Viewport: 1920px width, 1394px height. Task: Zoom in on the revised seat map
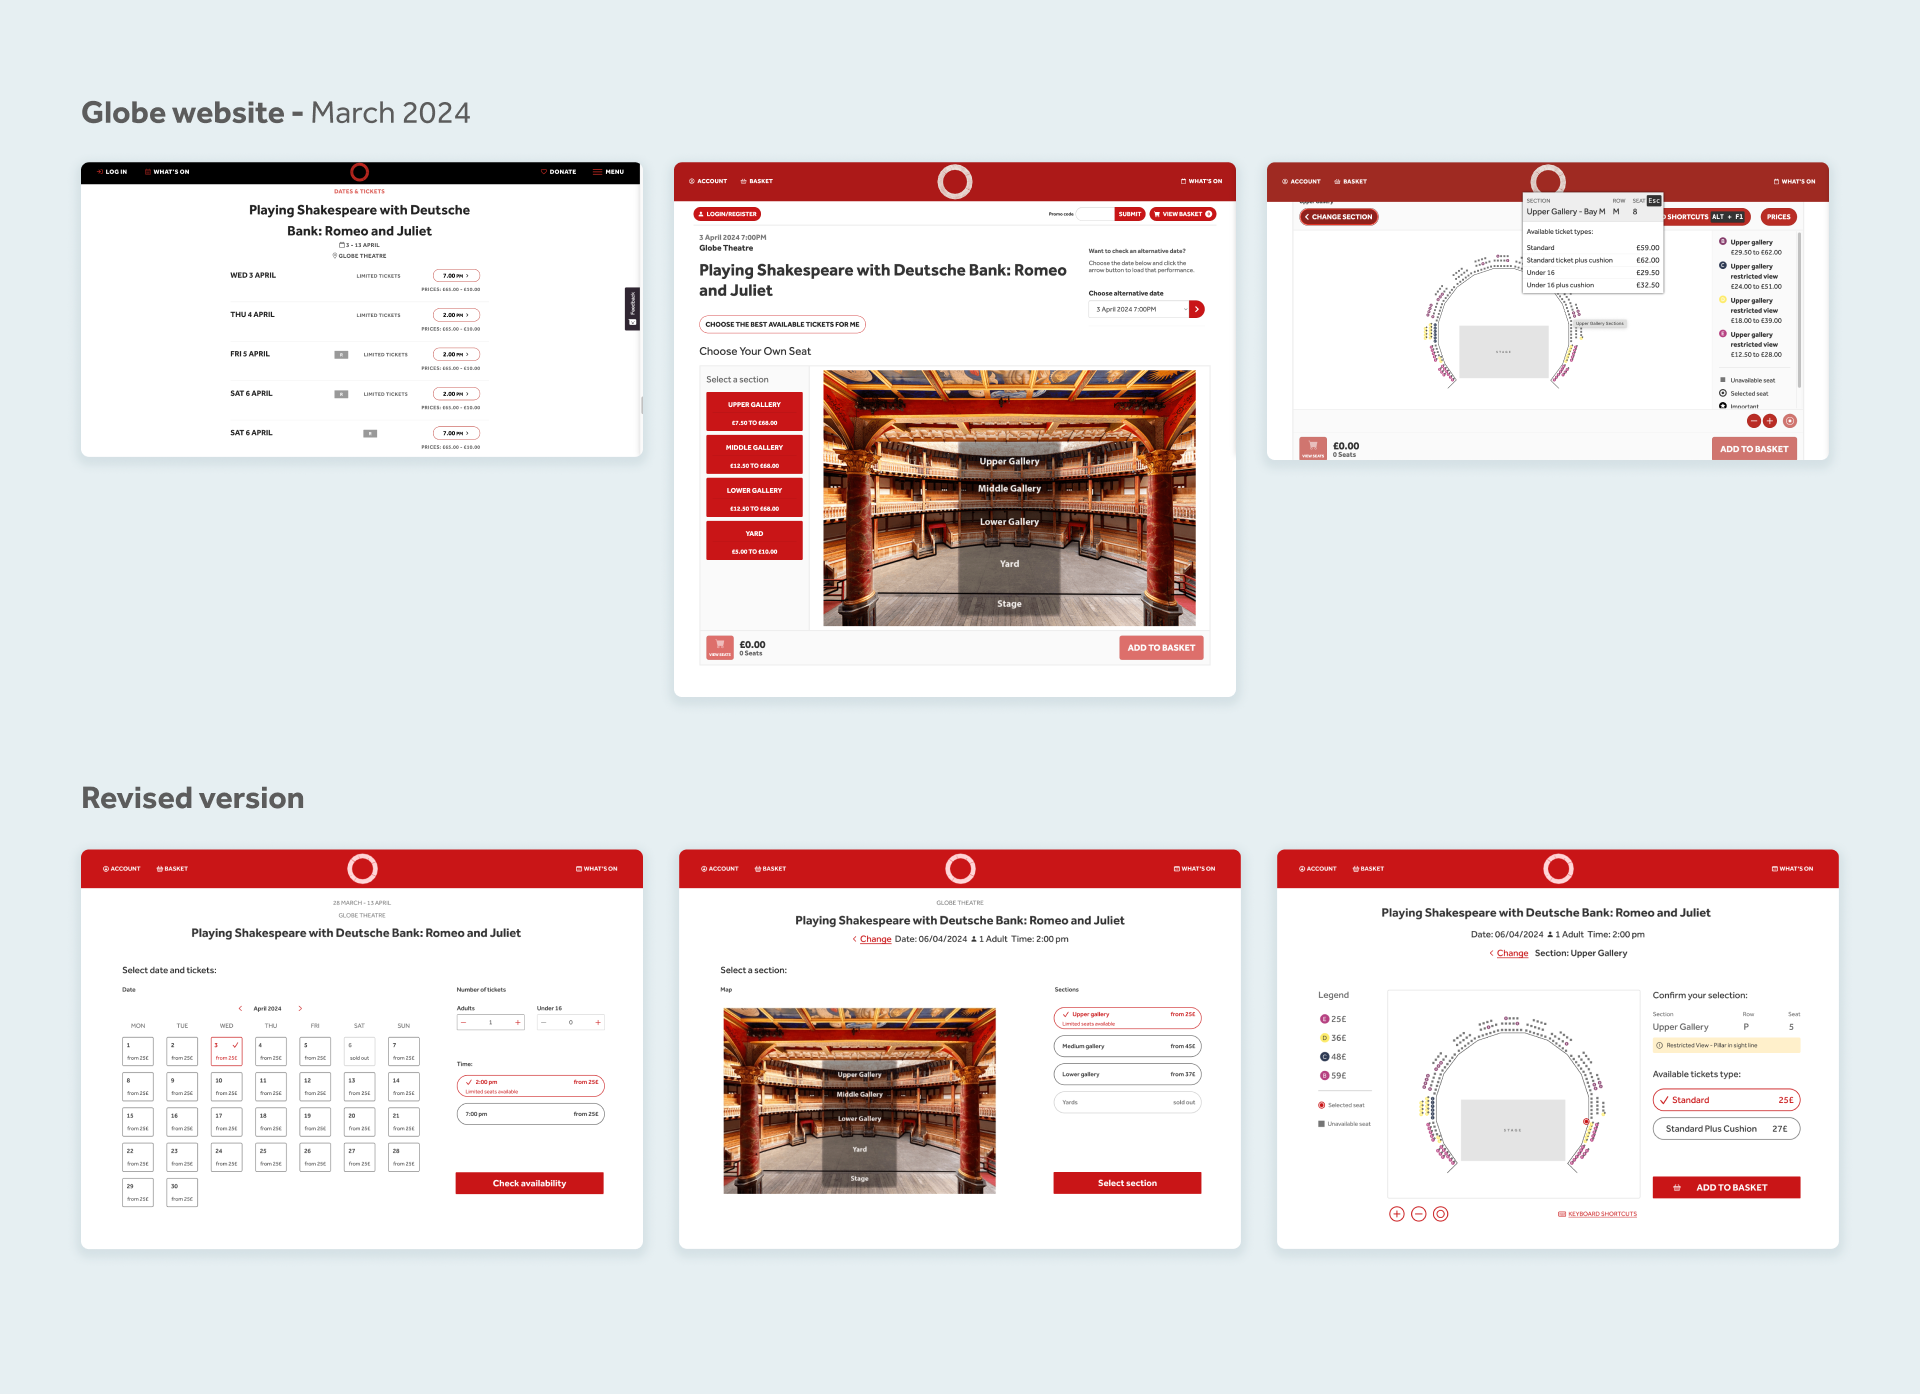[1397, 1214]
